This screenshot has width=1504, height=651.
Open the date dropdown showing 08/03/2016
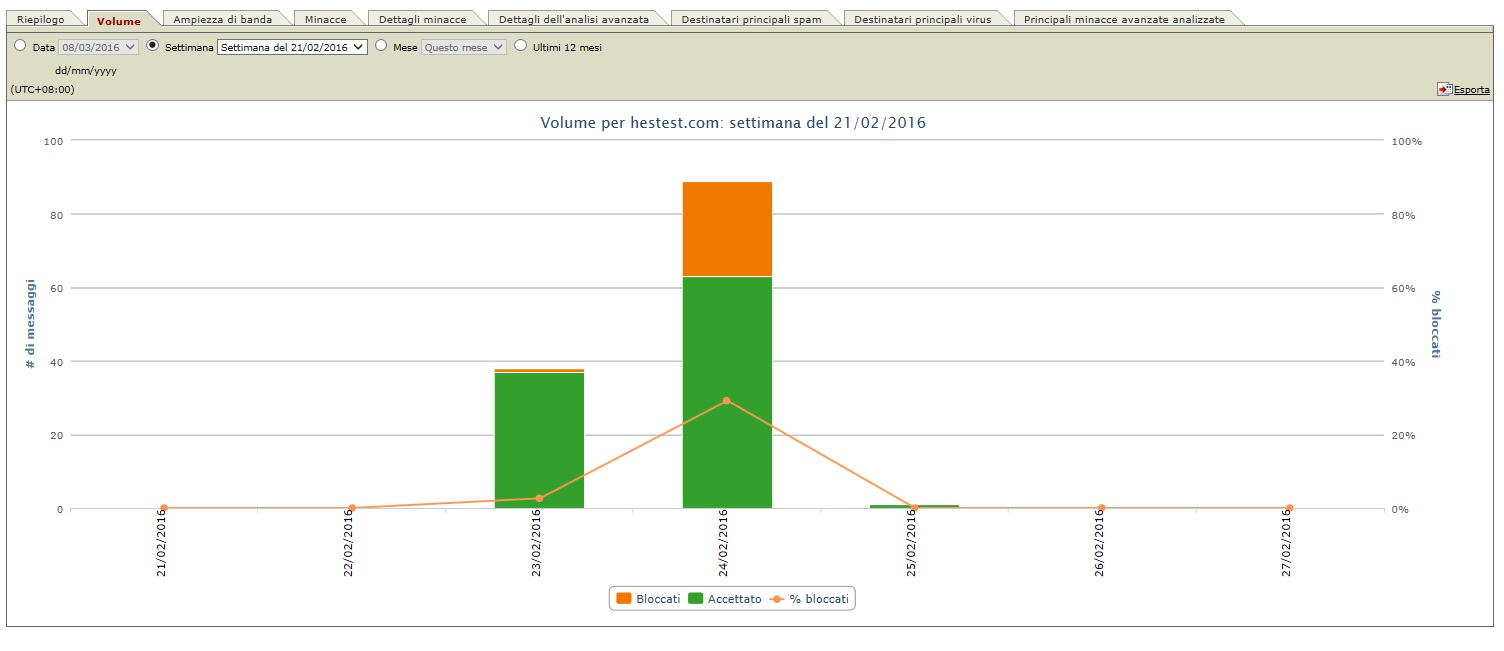click(98, 47)
